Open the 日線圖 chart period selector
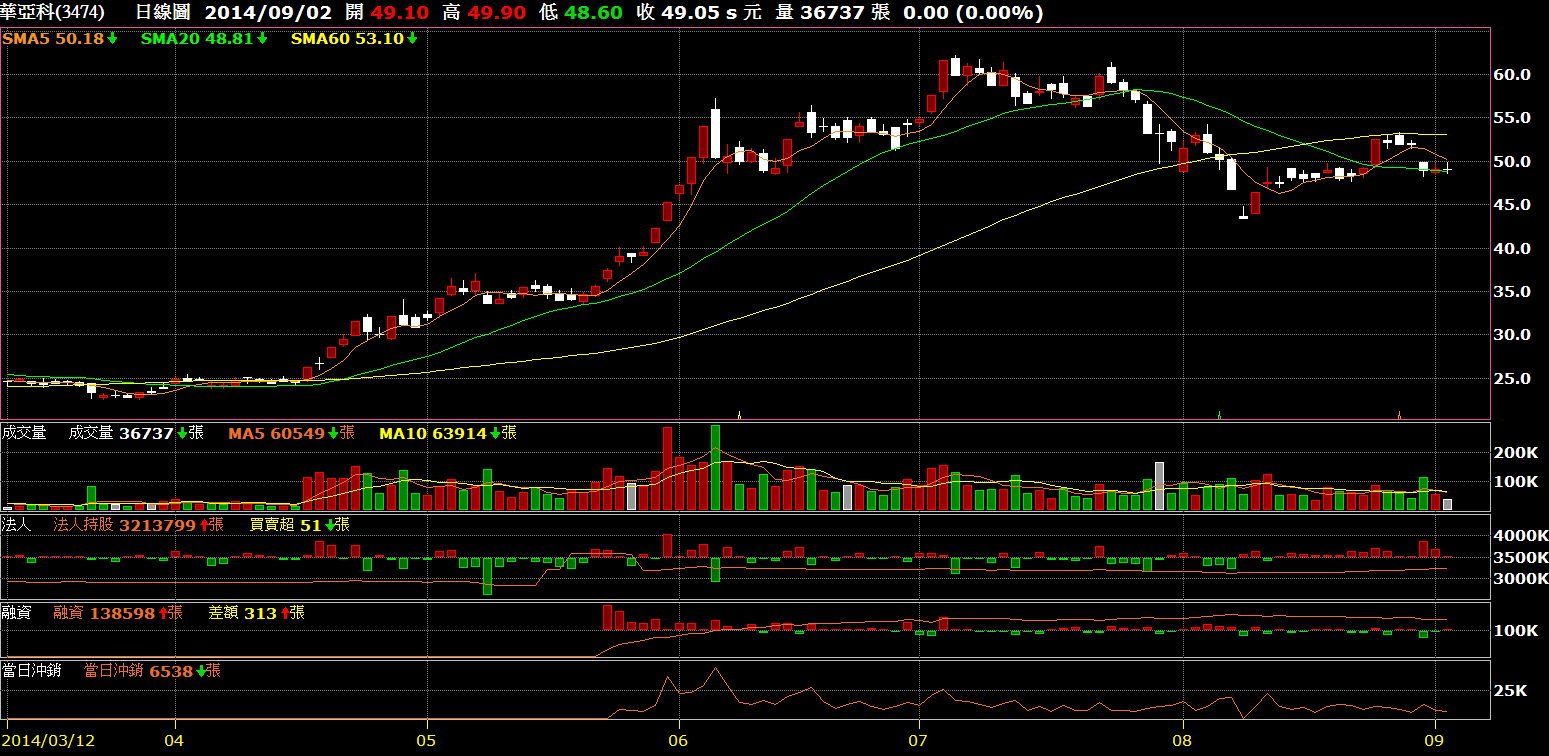This screenshot has height=756, width=1549. tap(163, 13)
